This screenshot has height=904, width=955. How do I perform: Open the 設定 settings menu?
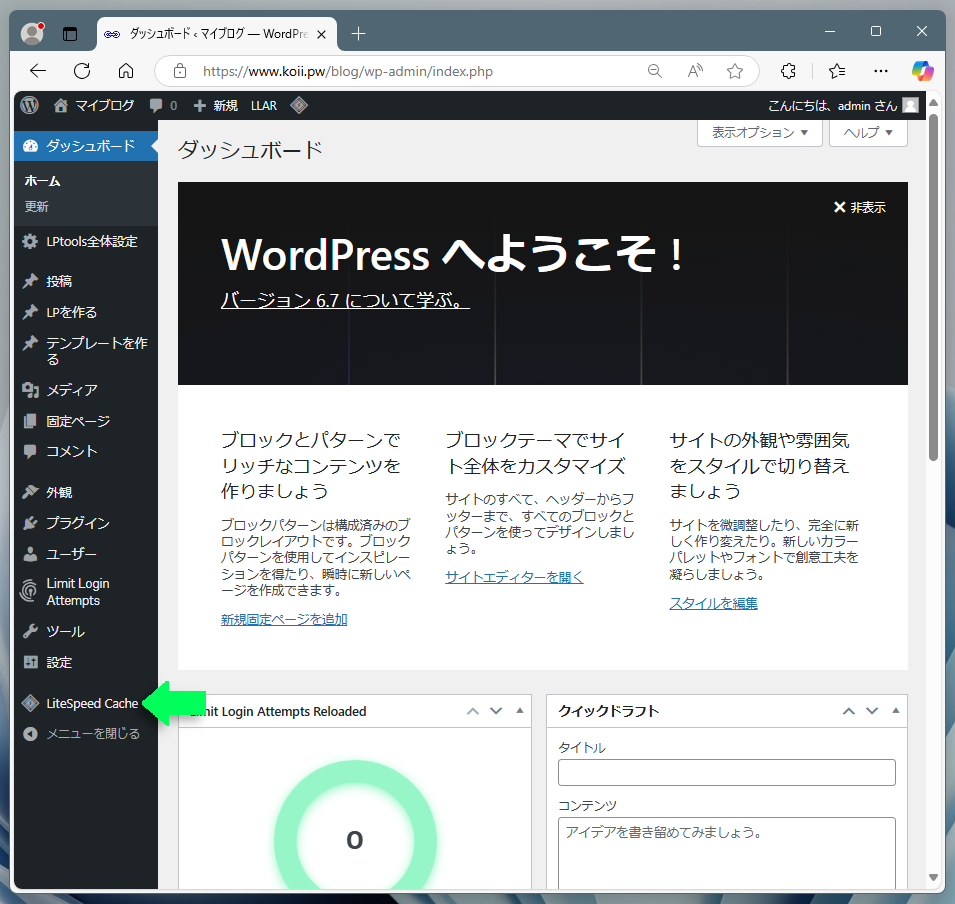(86, 662)
